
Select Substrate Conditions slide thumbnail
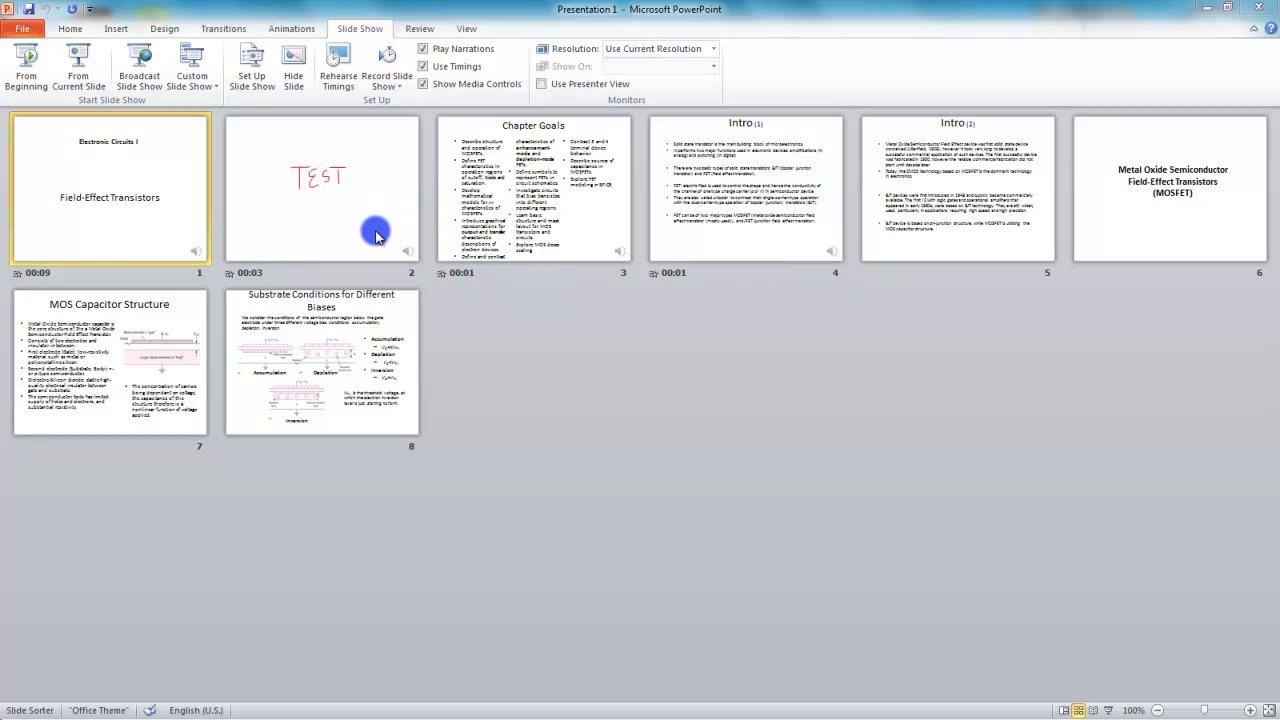point(322,362)
